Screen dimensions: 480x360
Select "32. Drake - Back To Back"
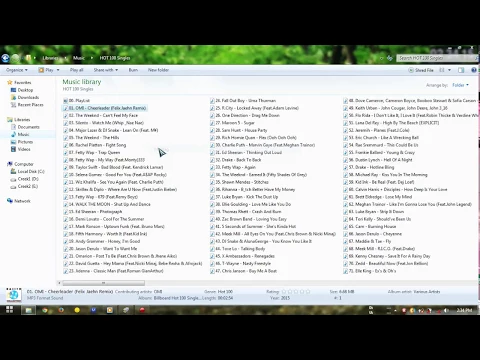(236, 160)
